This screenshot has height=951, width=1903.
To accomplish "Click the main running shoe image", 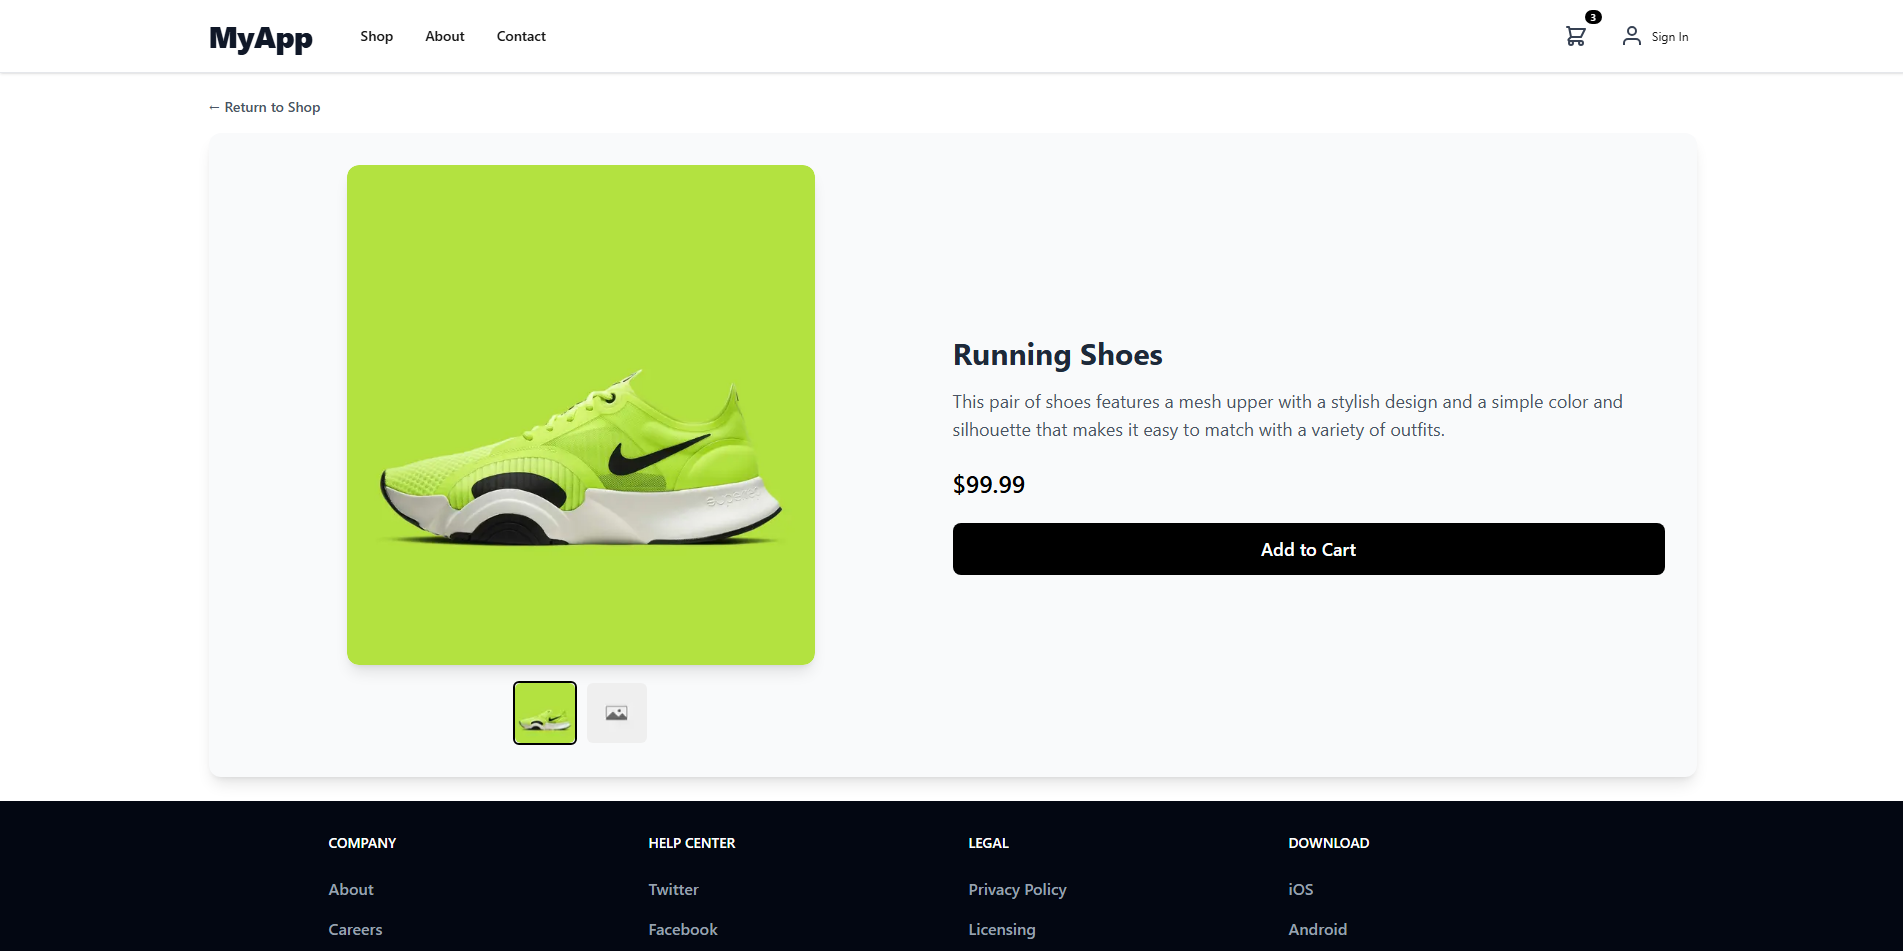I will click(581, 415).
